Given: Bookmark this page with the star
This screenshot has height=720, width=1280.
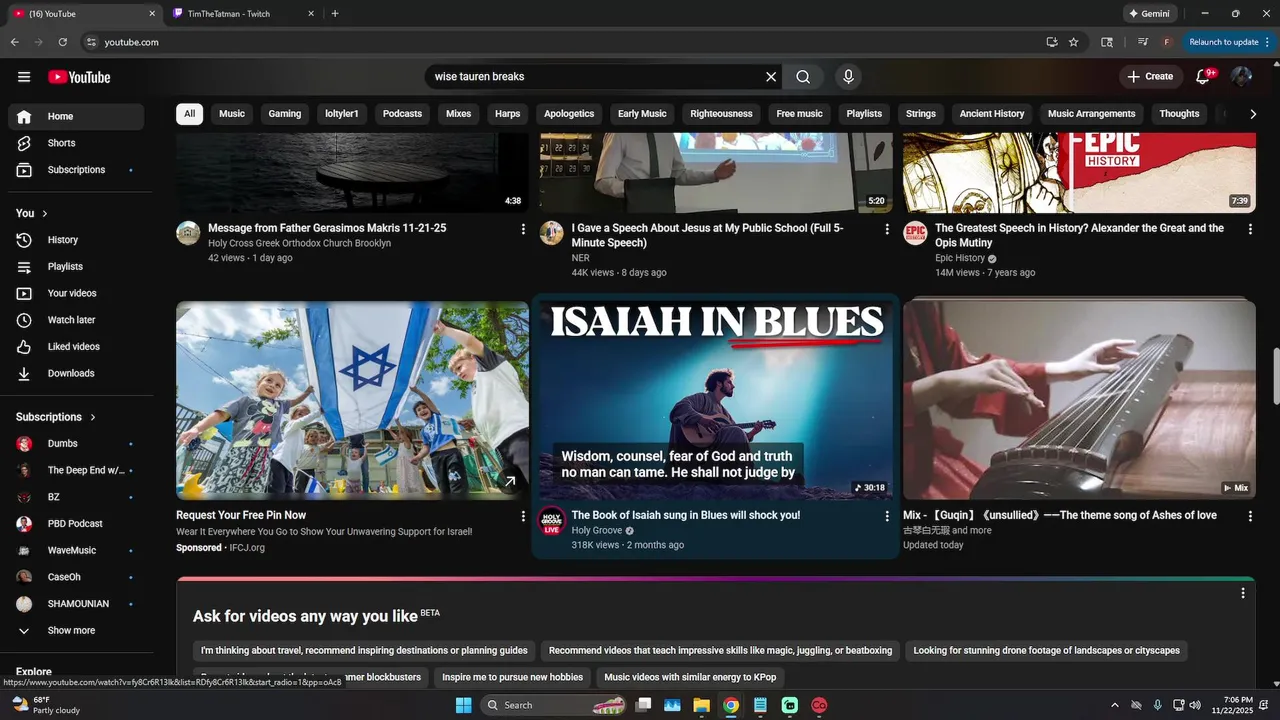Looking at the screenshot, I should (x=1073, y=42).
